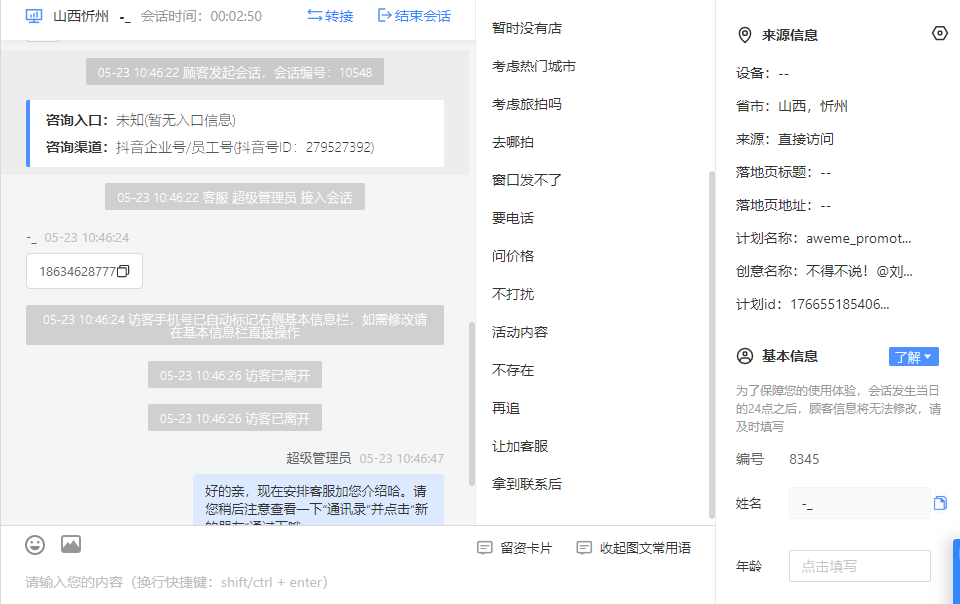960x604 pixels.
Task: Choose quick reply 要电话
Action: tap(513, 218)
